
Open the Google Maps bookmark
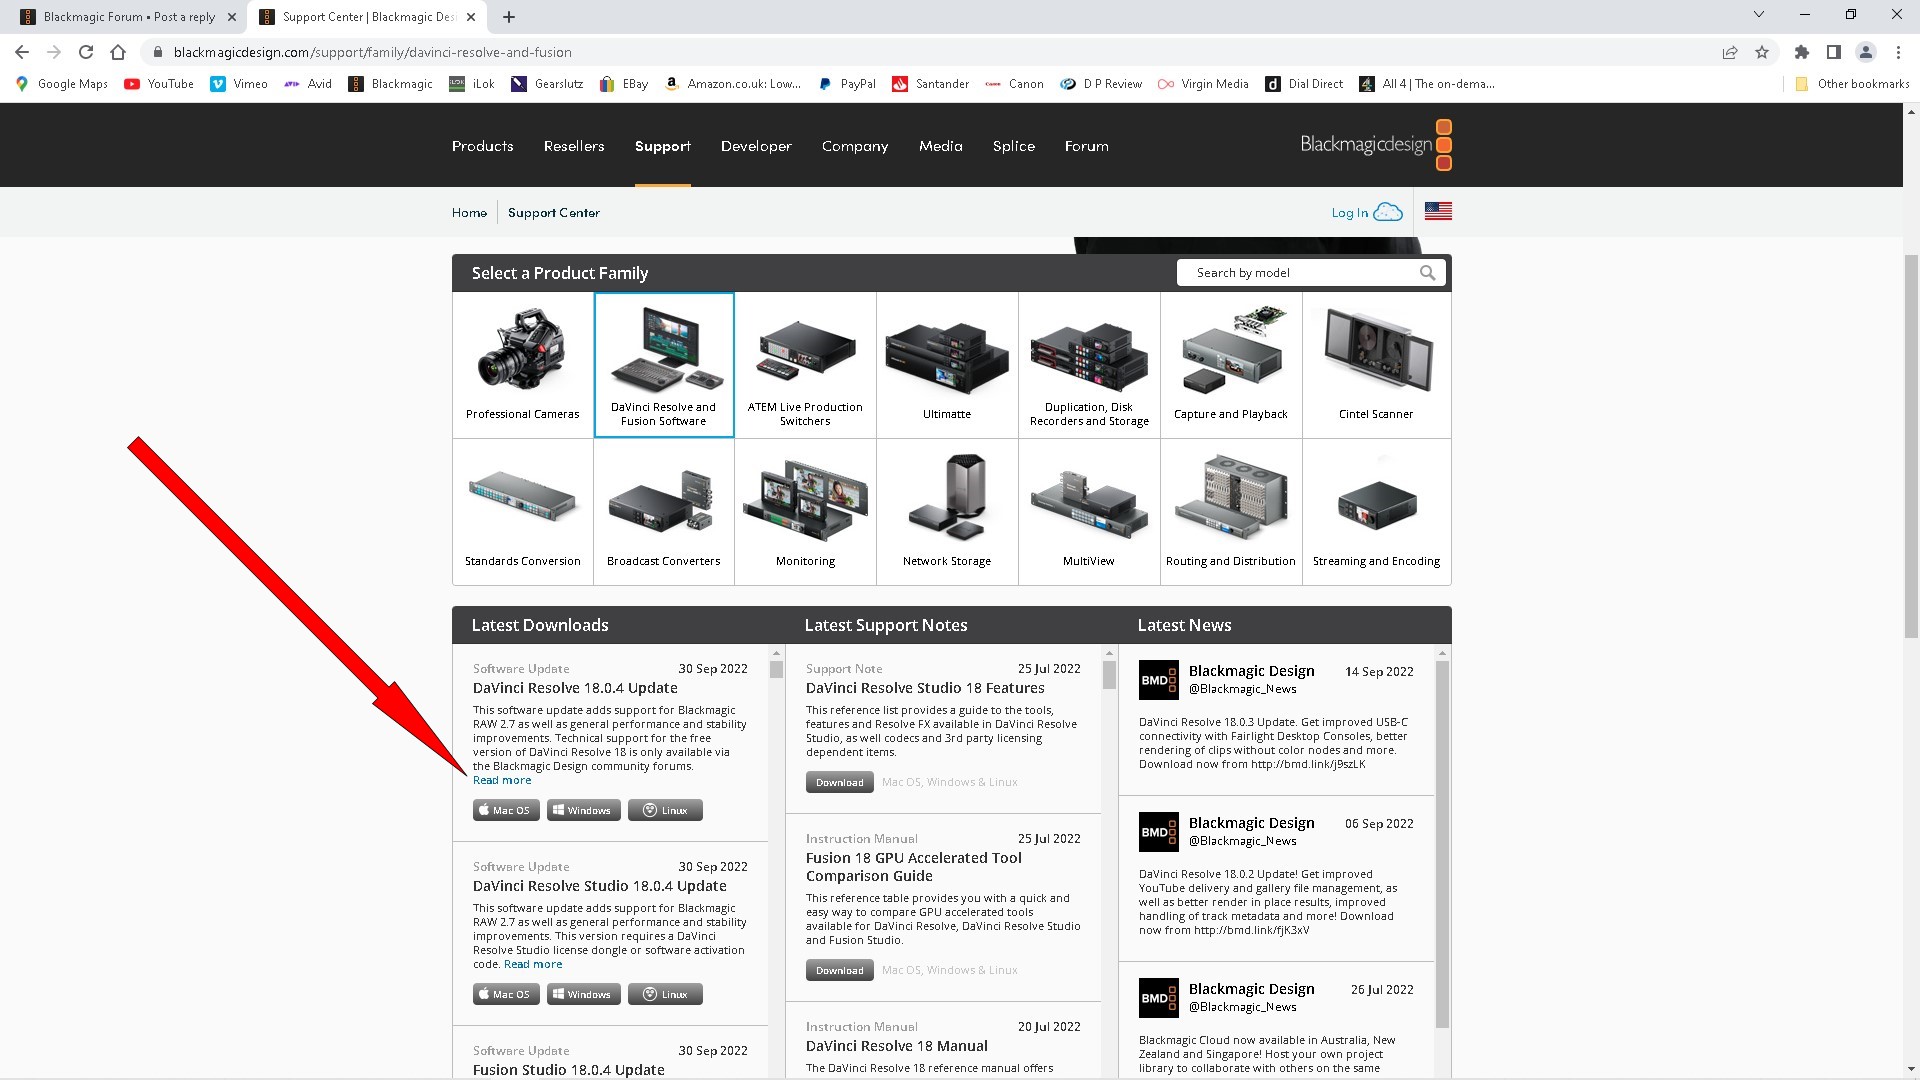click(62, 84)
